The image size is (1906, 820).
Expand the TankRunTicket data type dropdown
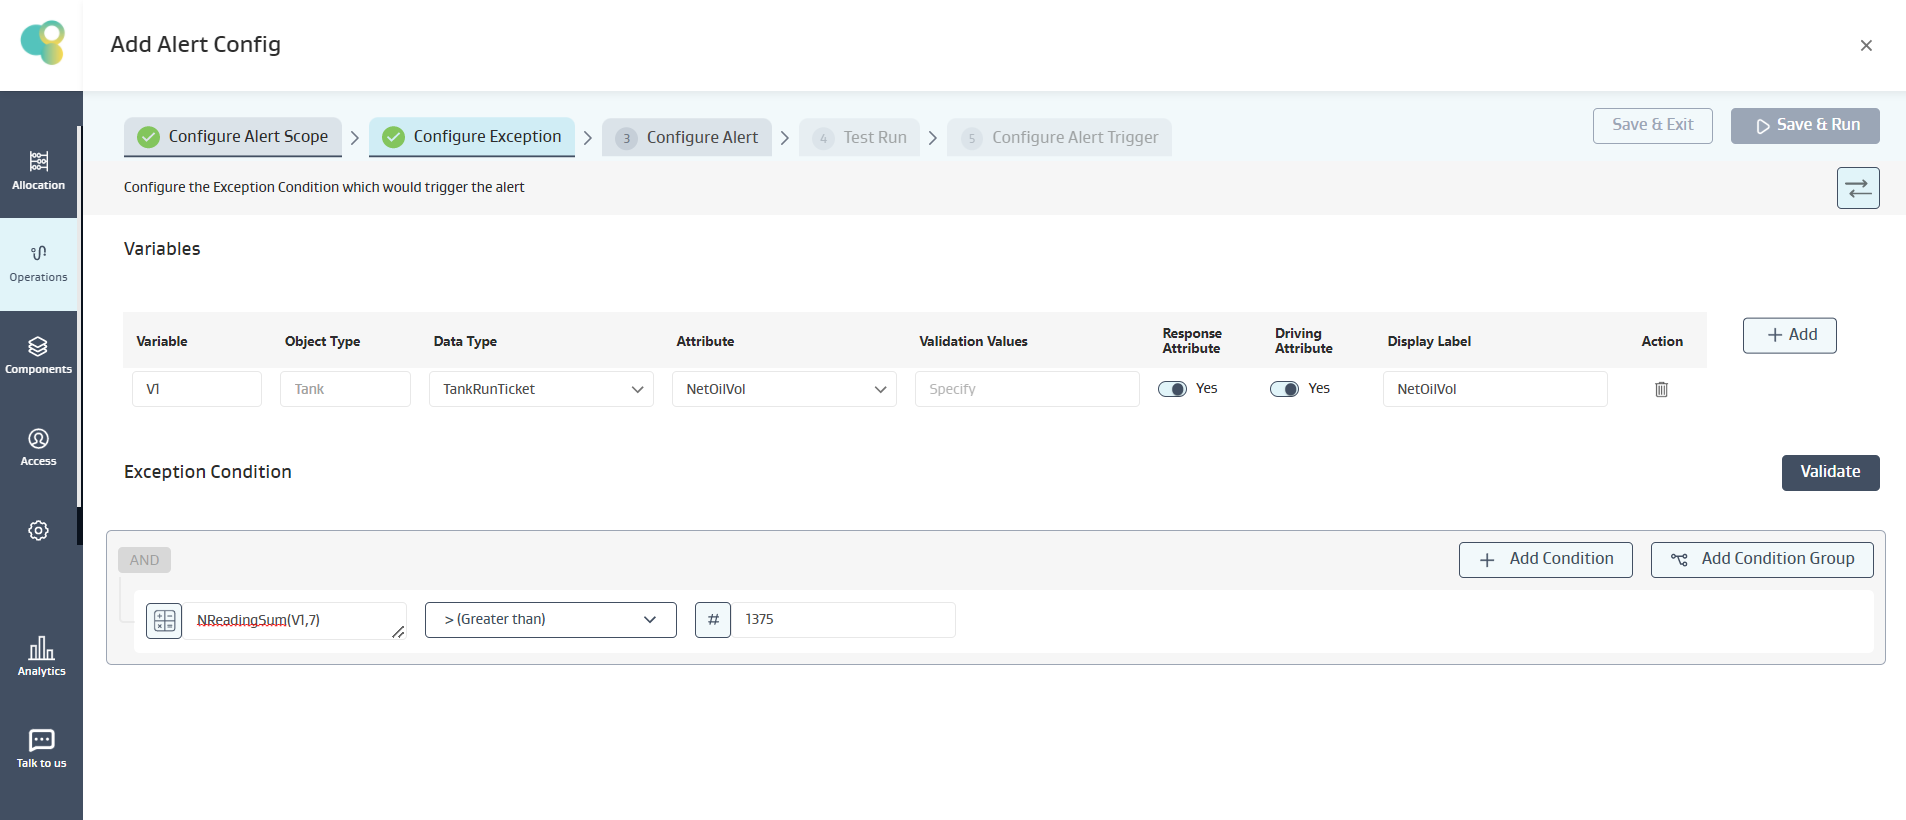pyautogui.click(x=541, y=389)
